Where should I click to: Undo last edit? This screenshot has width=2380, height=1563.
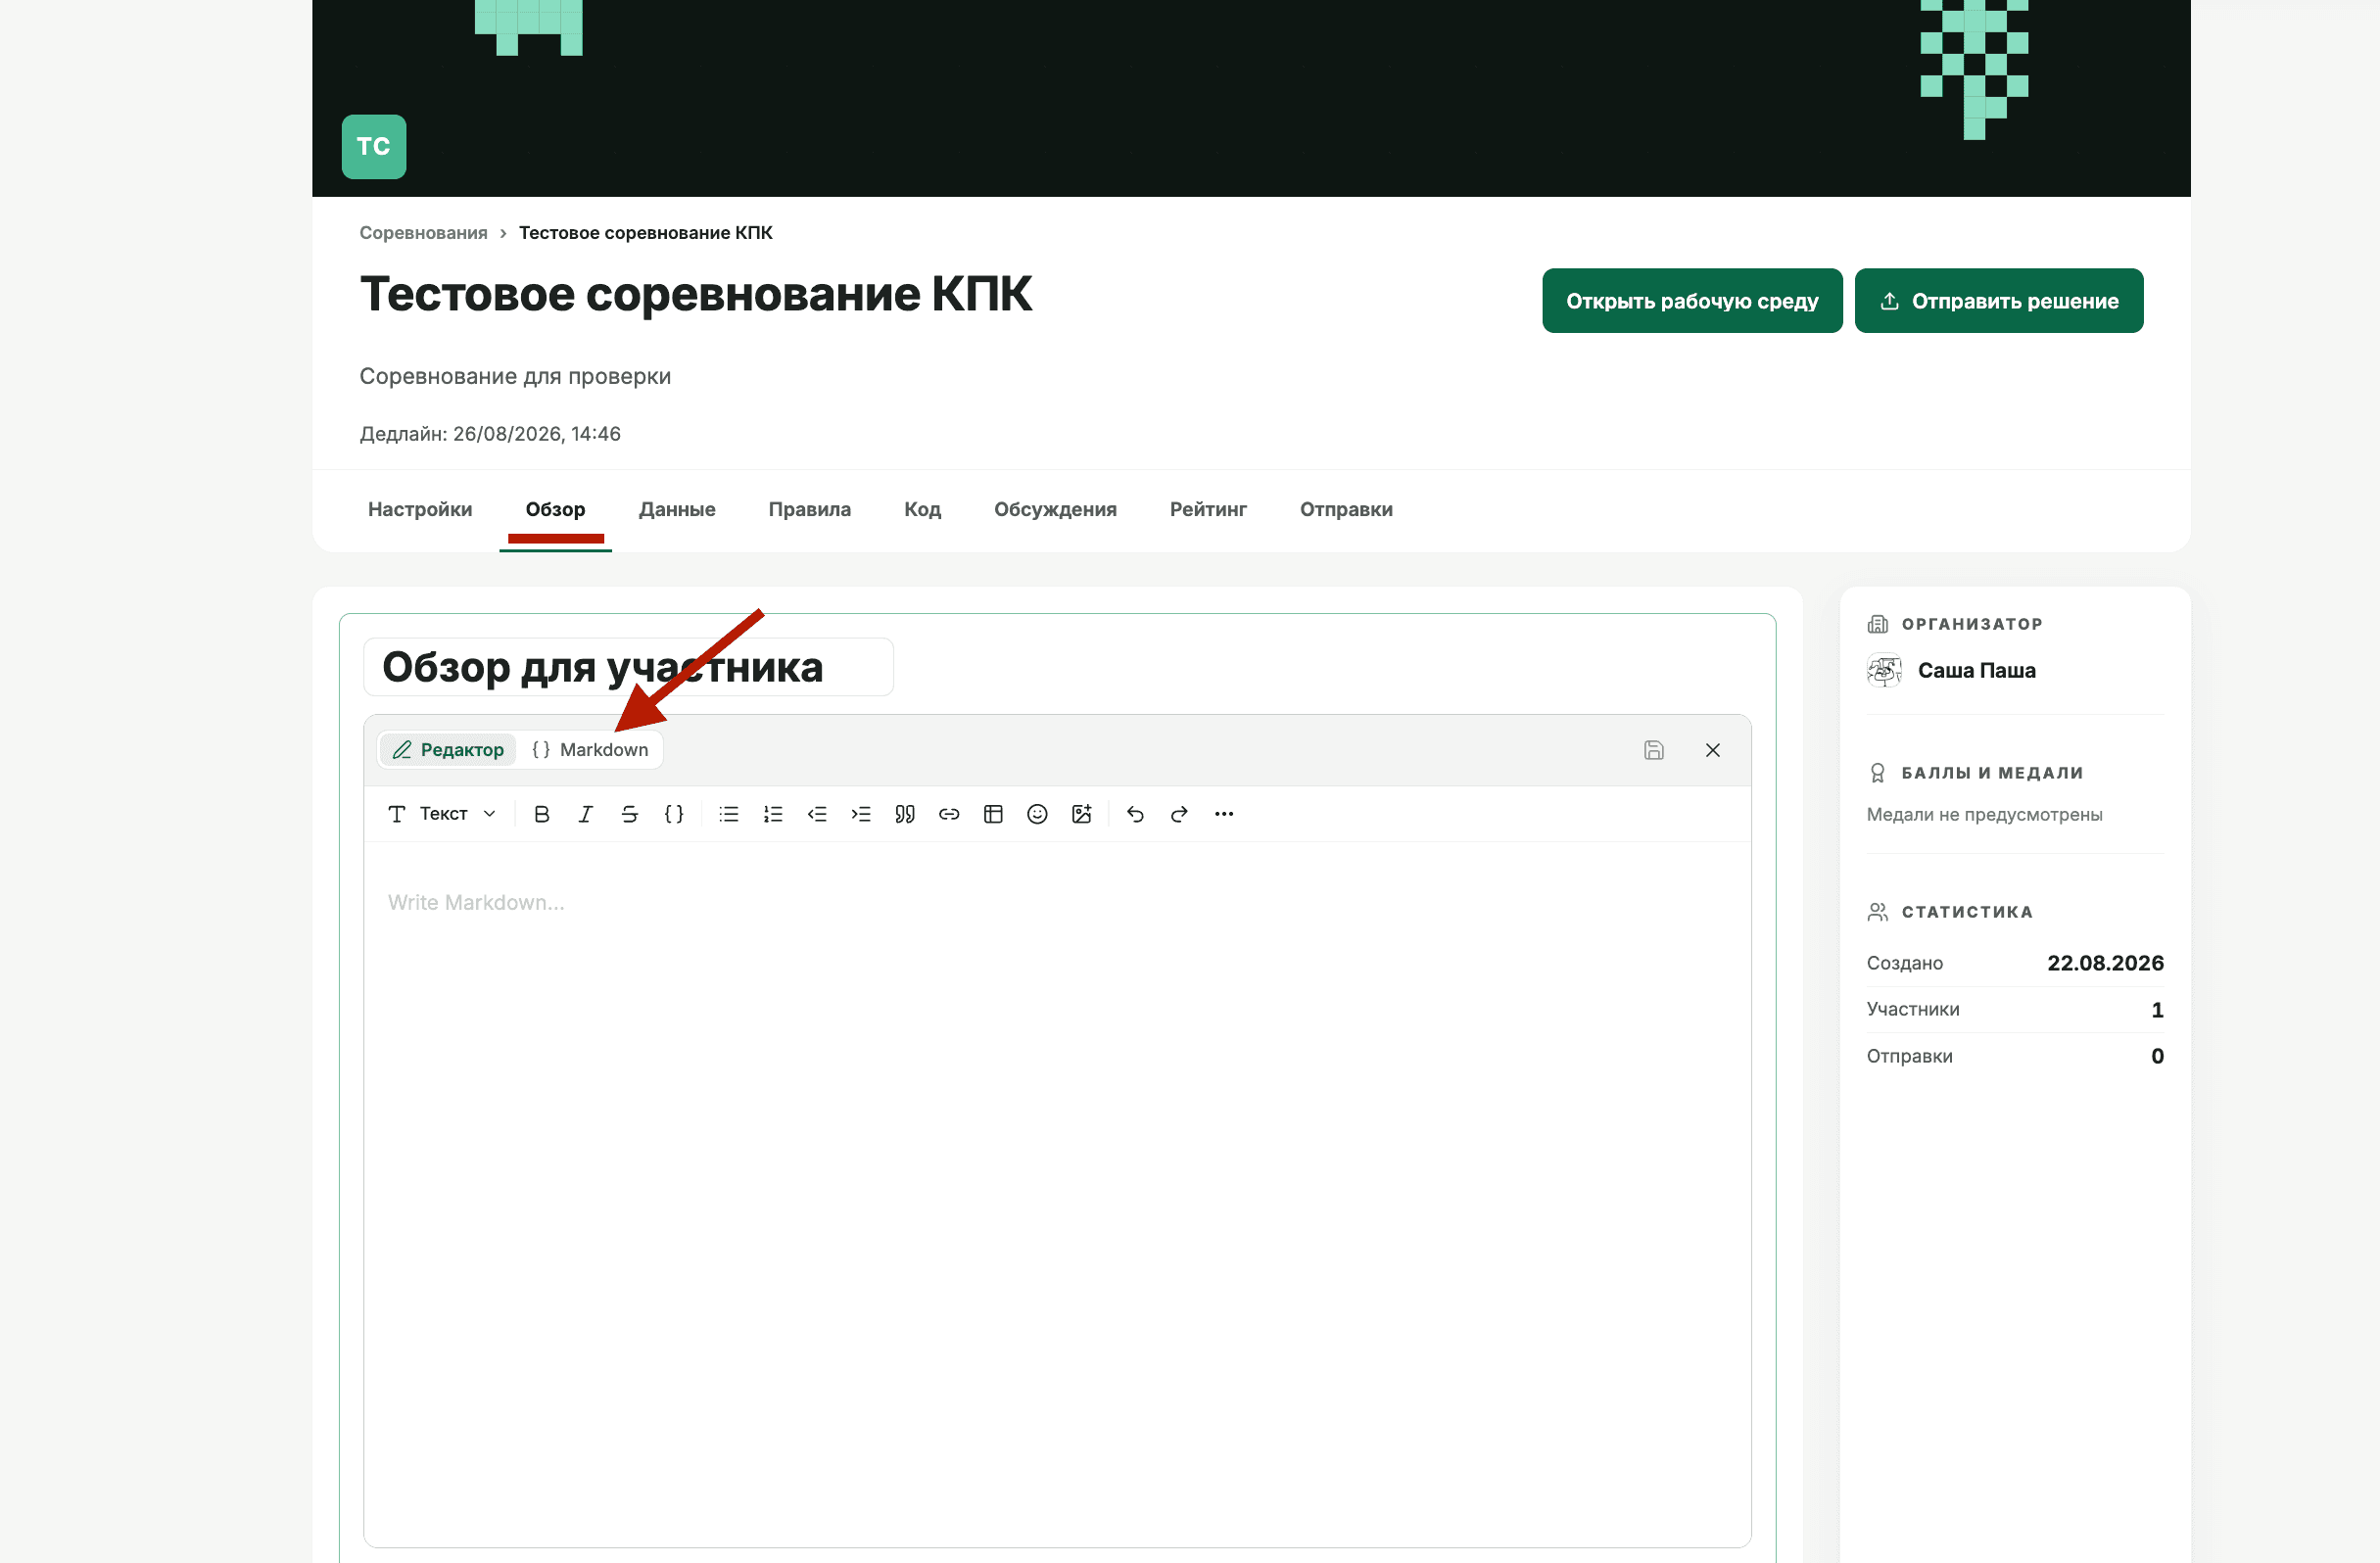1135,814
